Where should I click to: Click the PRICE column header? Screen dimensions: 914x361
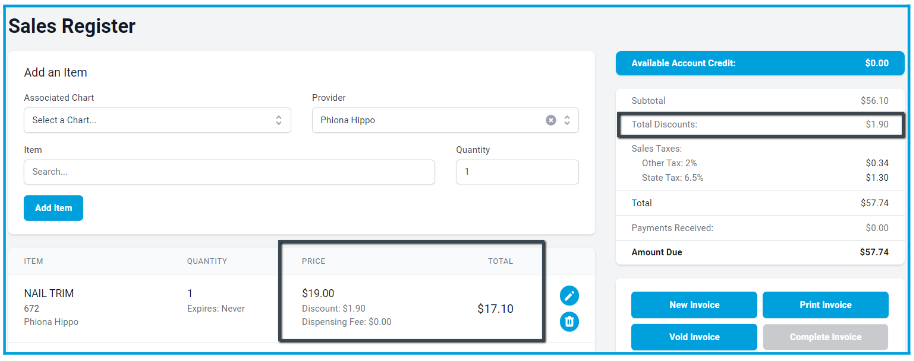[x=314, y=261]
